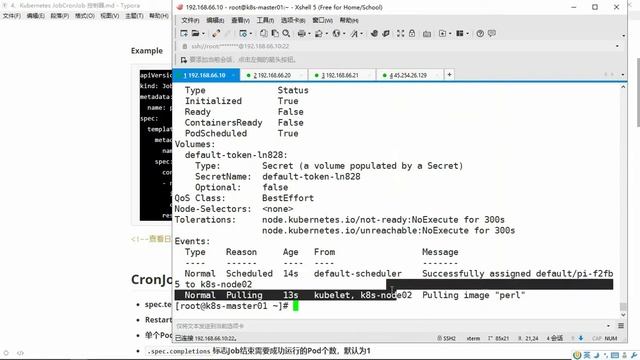
Task: Click the IME language indicator in system tray
Action: point(587,355)
